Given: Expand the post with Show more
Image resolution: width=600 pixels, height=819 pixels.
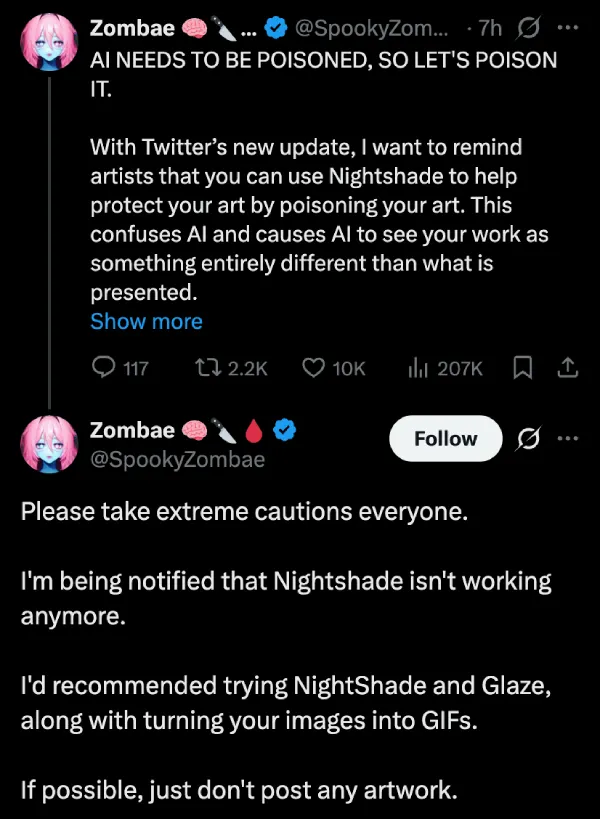Looking at the screenshot, I should tap(146, 321).
